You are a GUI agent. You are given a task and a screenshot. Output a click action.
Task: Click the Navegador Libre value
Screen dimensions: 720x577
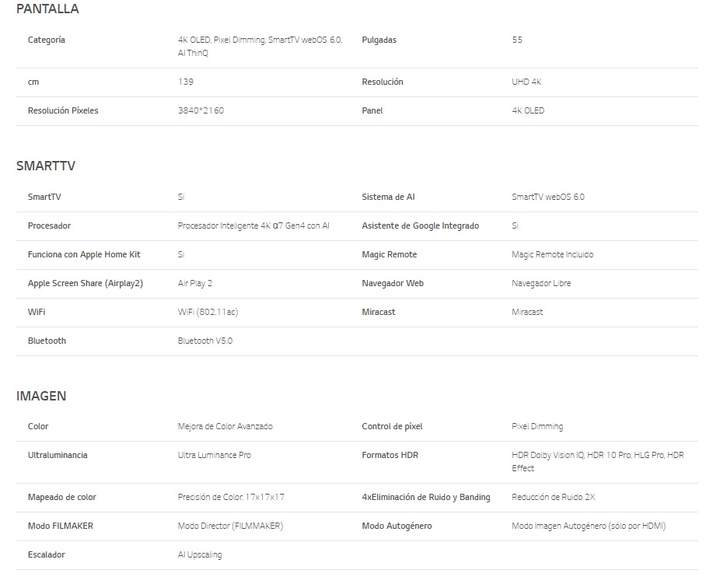(x=541, y=283)
